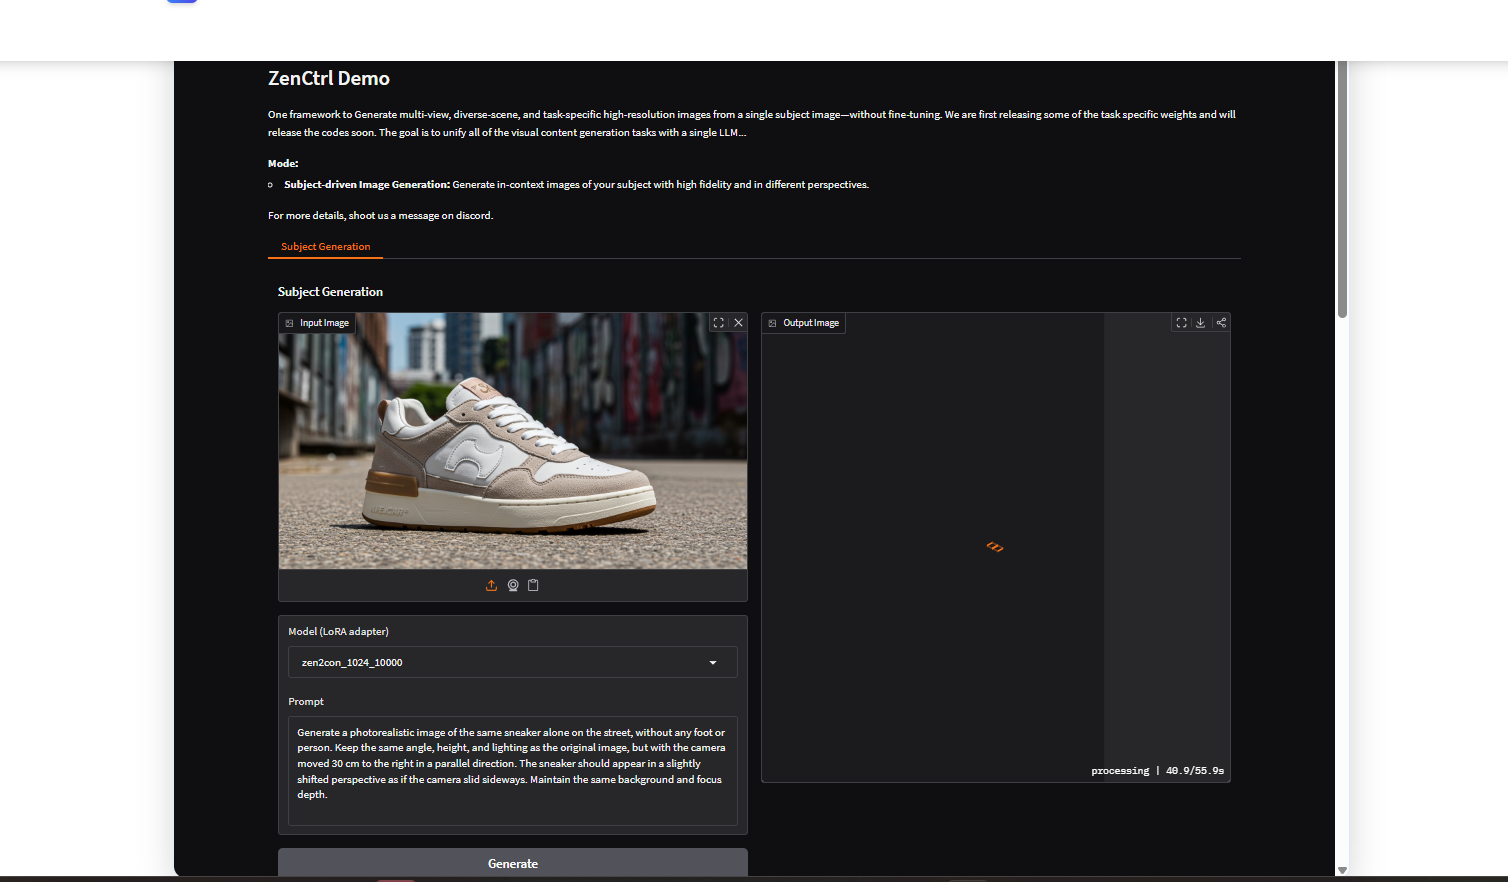Image resolution: width=1508 pixels, height=882 pixels.
Task: Upload a new input image file
Action: (x=491, y=586)
